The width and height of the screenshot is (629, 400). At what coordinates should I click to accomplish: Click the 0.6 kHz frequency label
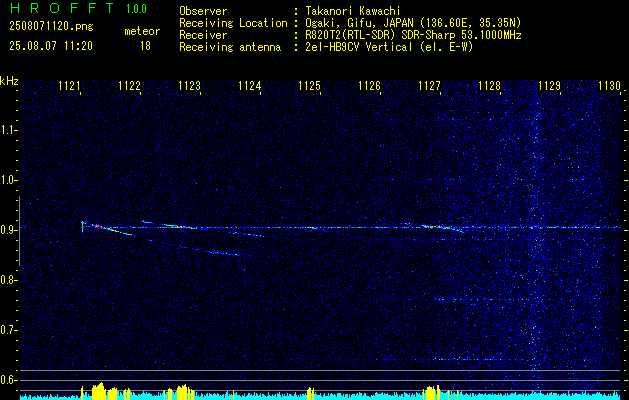pyautogui.click(x=8, y=380)
